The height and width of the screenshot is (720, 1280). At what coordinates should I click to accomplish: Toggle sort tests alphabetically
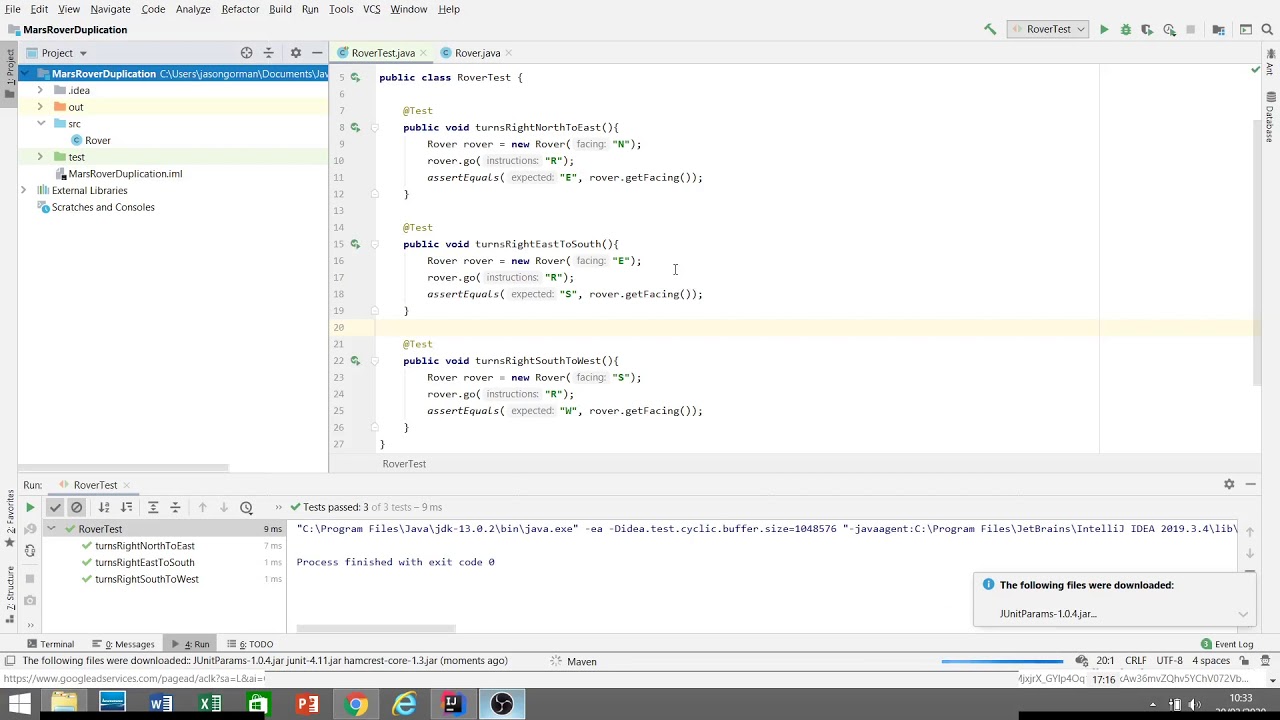pyautogui.click(x=104, y=507)
